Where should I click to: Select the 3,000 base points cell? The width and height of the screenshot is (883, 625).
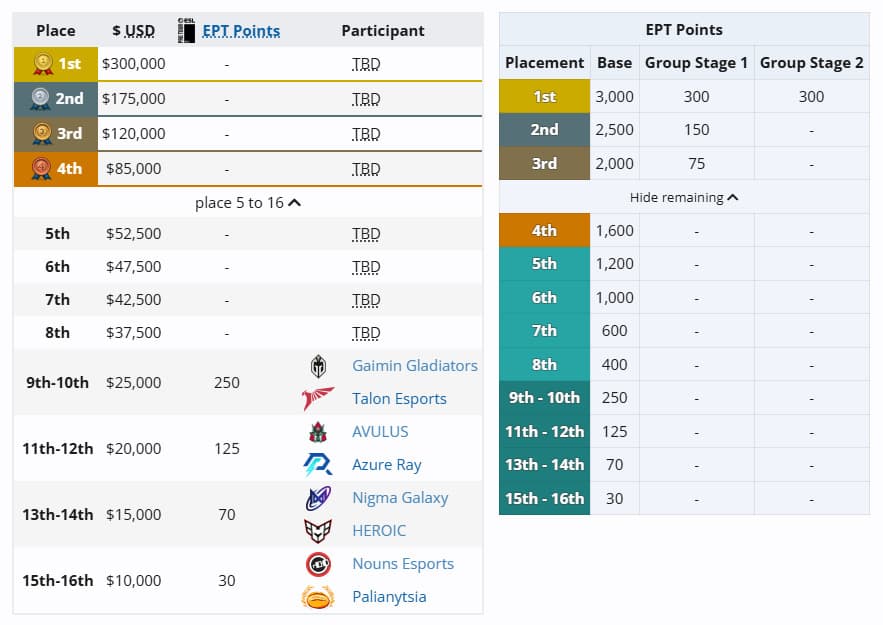click(614, 96)
